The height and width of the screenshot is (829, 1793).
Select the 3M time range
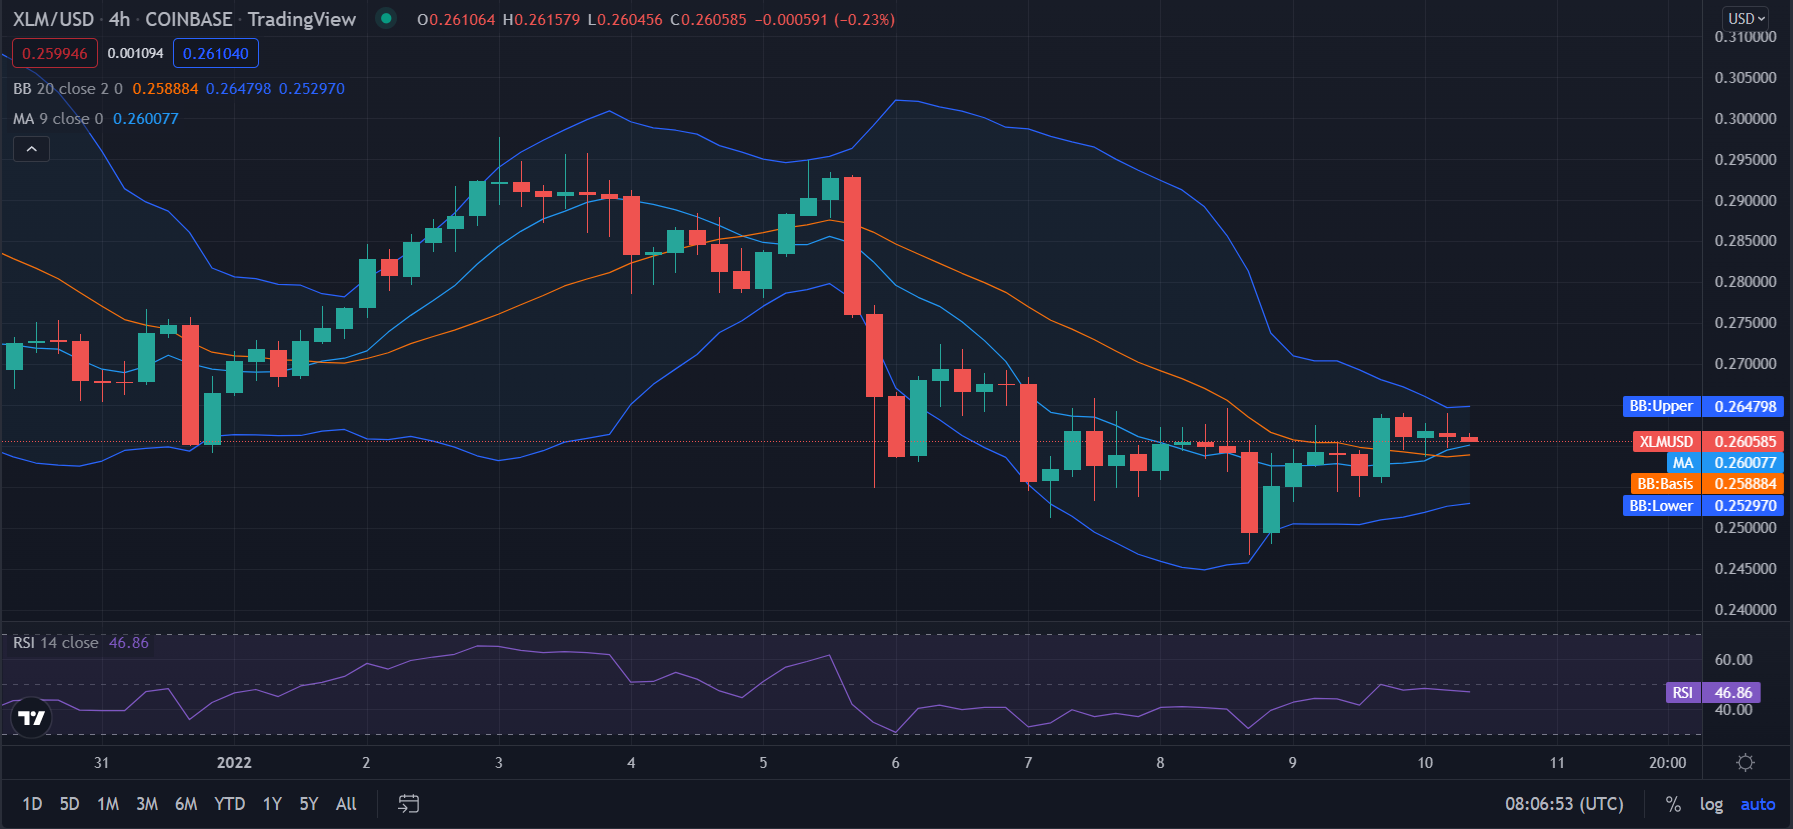click(147, 804)
